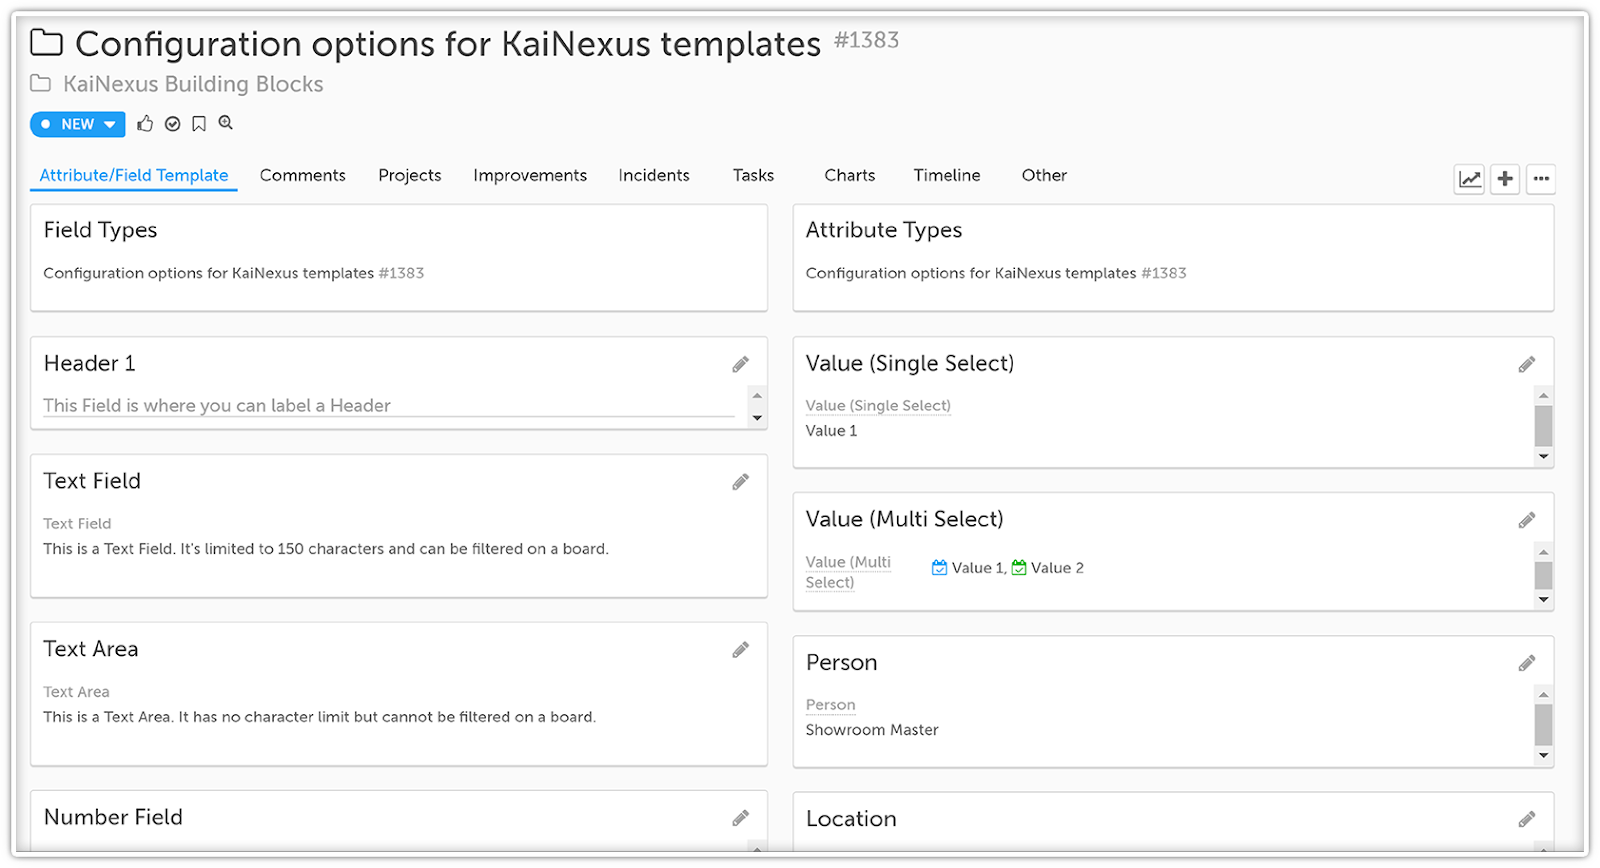
Task: Click the 'Text Area' card heading
Action: click(91, 649)
